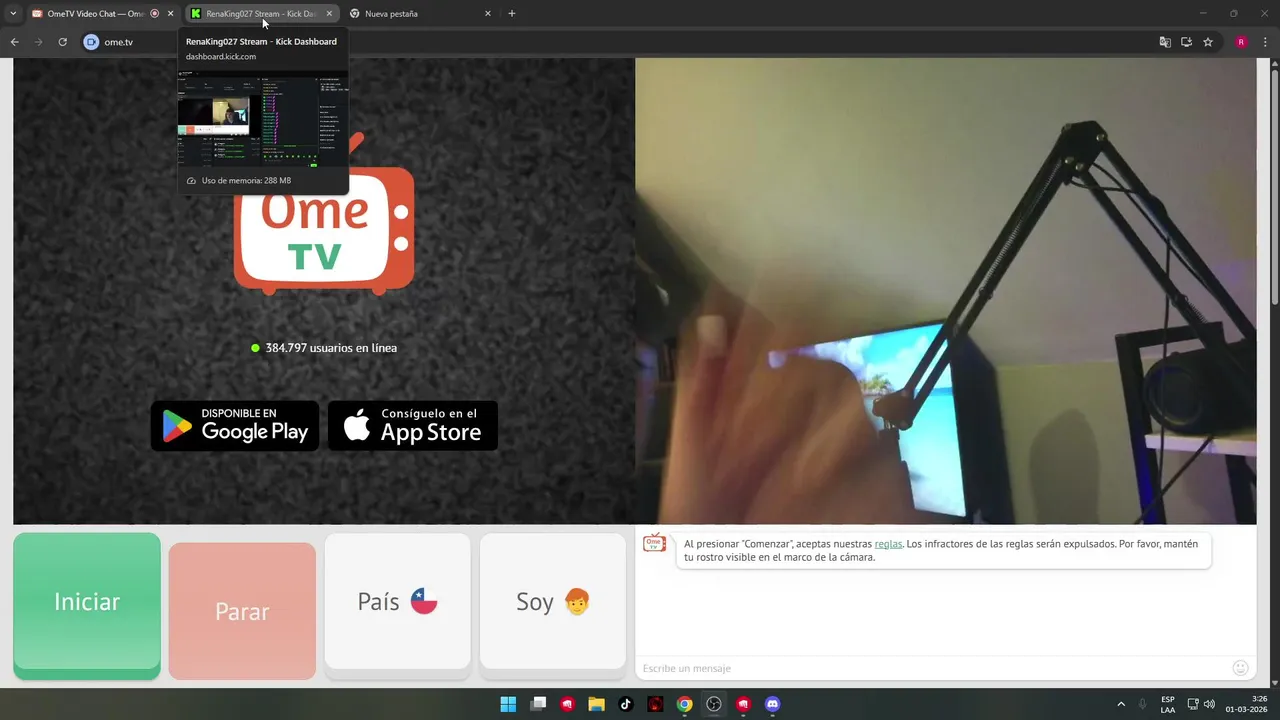The width and height of the screenshot is (1280, 720).
Task: Open File Explorer from taskbar
Action: [596, 704]
